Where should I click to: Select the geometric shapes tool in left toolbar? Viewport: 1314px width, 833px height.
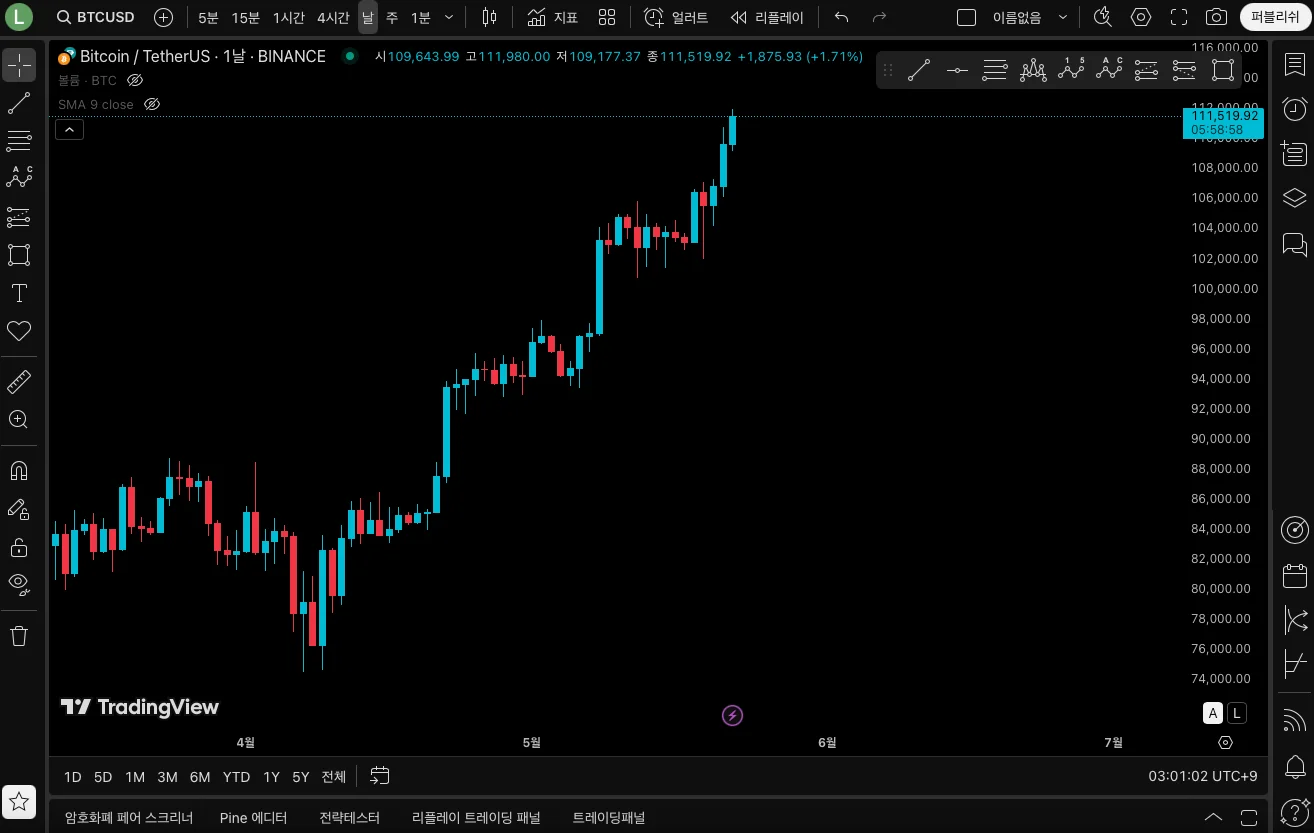coord(19,255)
